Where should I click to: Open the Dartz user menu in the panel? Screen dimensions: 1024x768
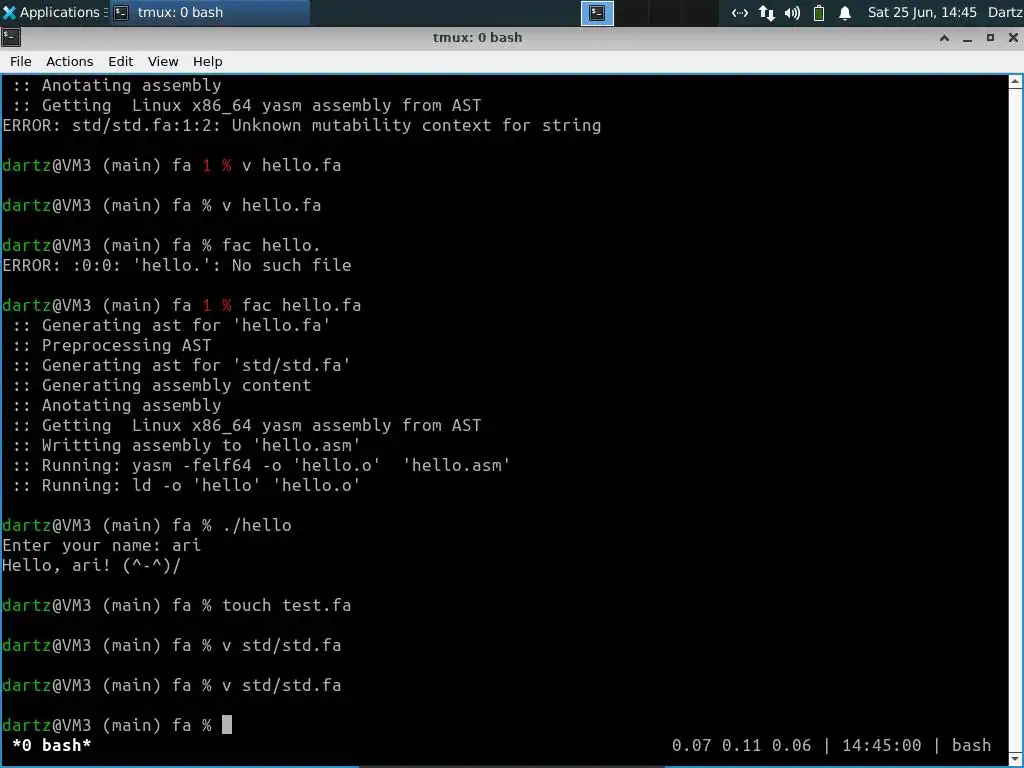(x=1005, y=12)
